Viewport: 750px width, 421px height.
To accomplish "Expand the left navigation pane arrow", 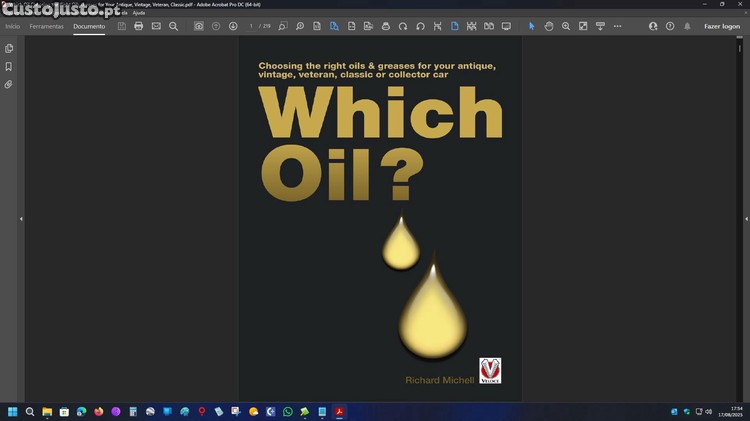I will tap(21, 218).
